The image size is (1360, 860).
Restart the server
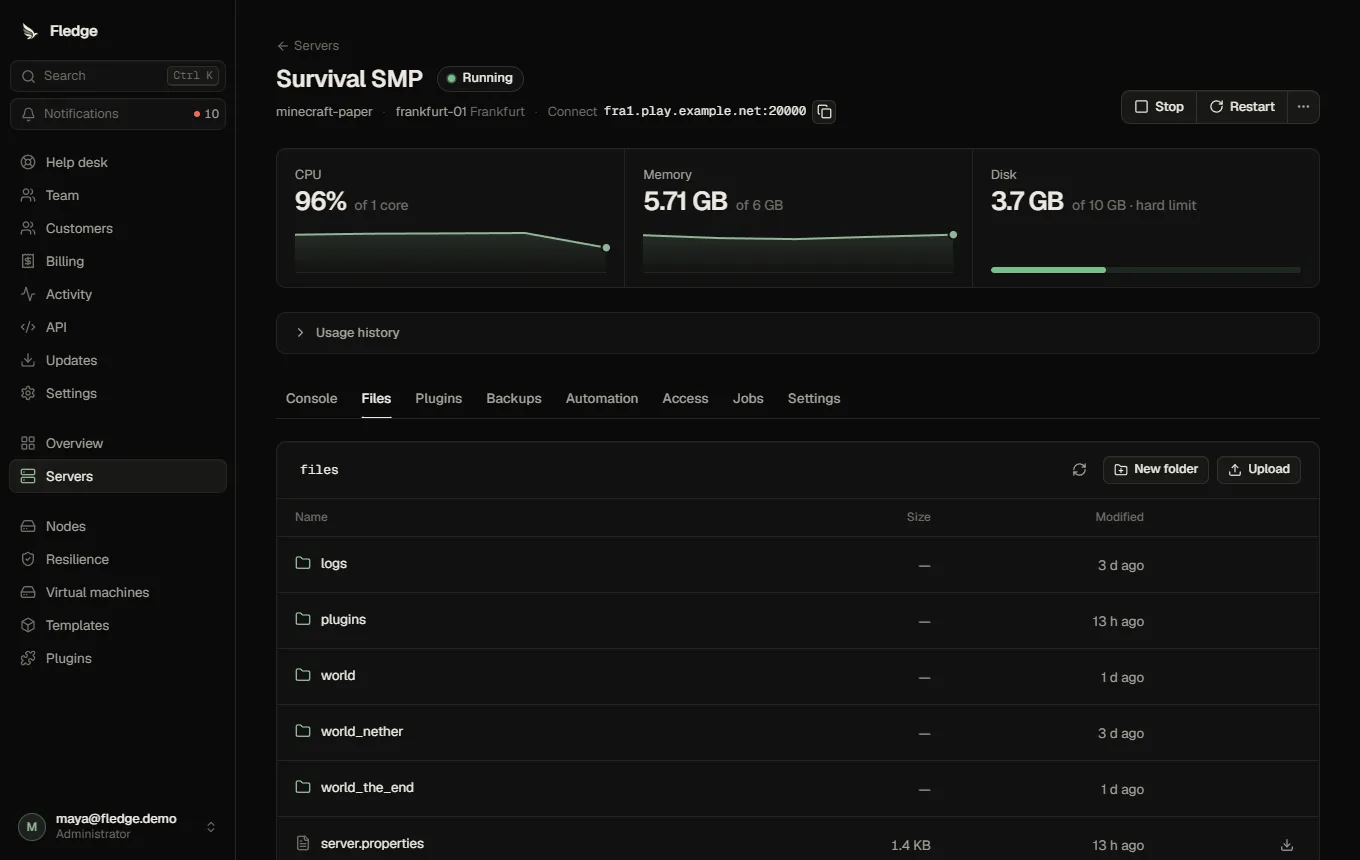[x=1242, y=107]
